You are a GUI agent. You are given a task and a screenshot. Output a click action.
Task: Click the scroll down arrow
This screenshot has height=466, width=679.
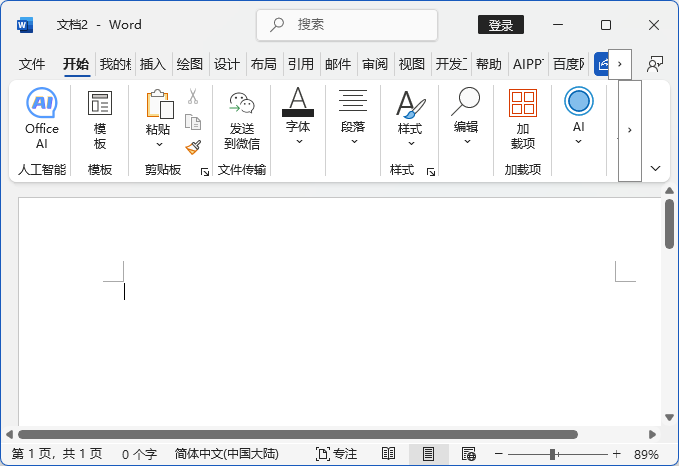[669, 417]
